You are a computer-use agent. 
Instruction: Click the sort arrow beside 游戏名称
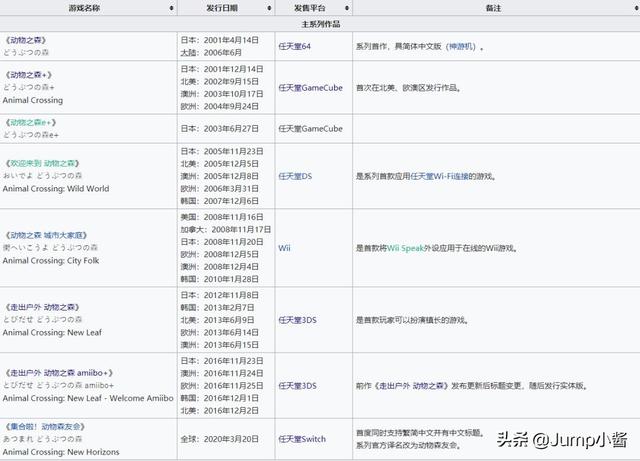[x=171, y=8]
